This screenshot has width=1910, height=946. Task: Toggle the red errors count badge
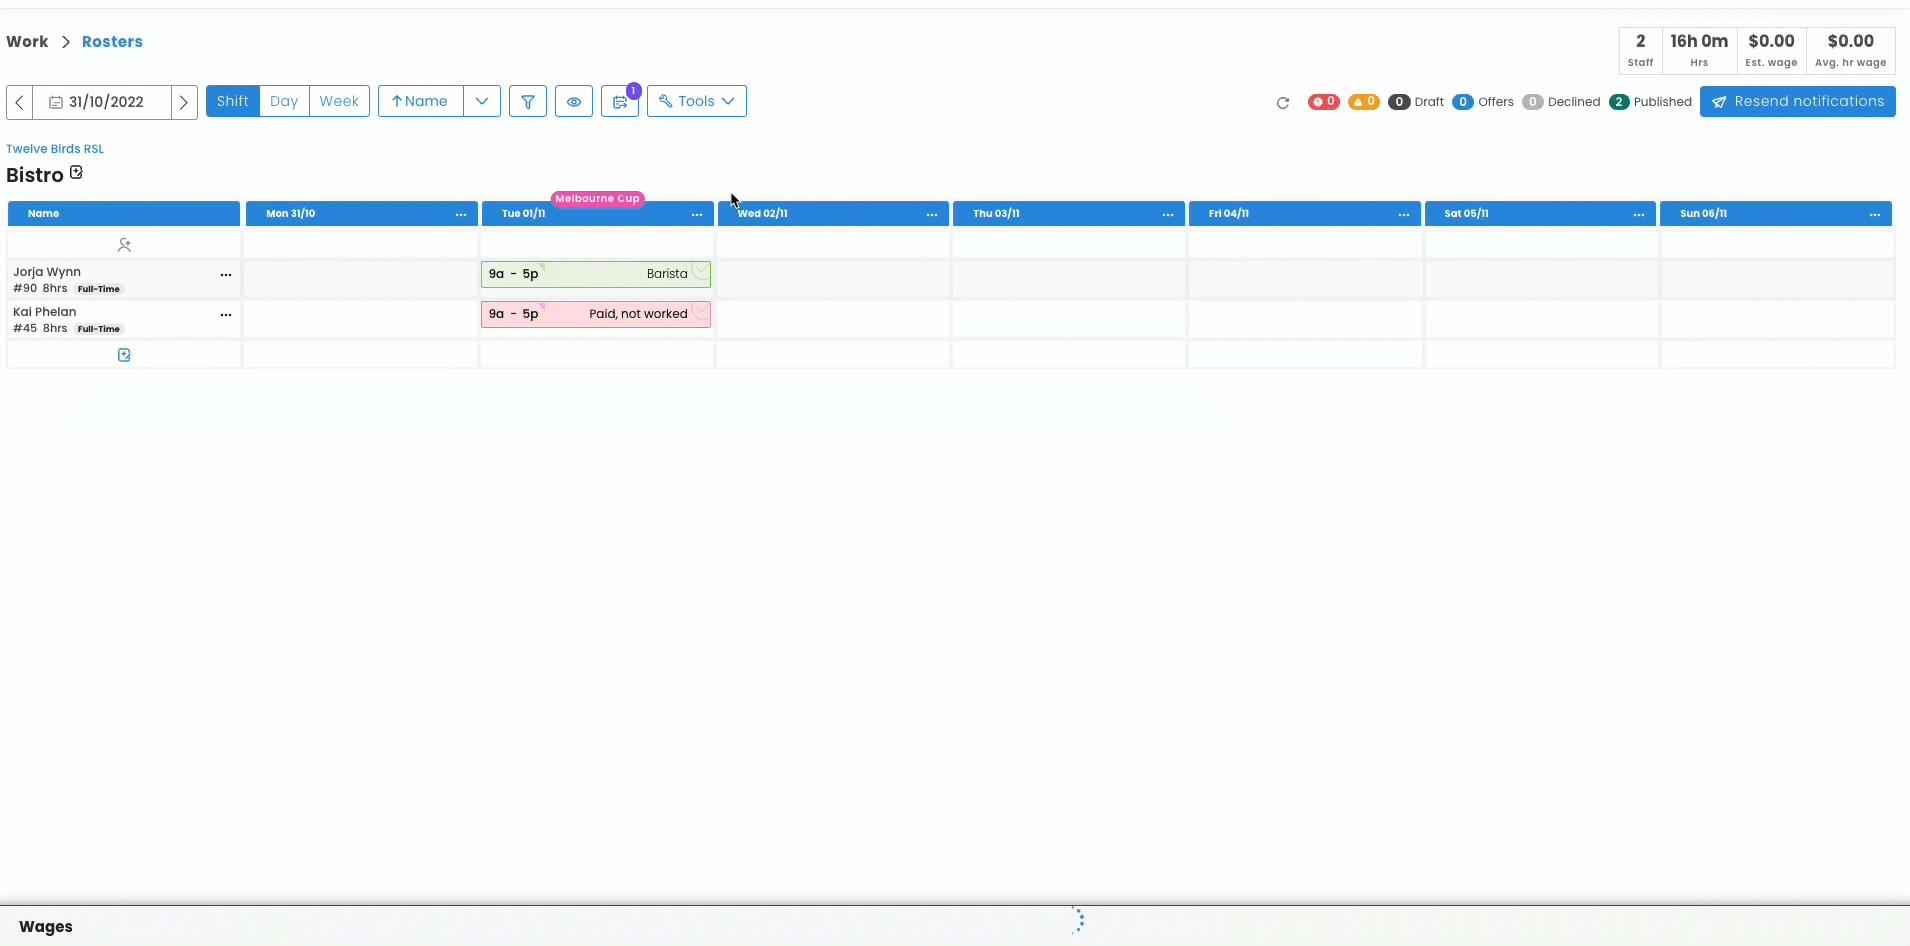tap(1323, 102)
